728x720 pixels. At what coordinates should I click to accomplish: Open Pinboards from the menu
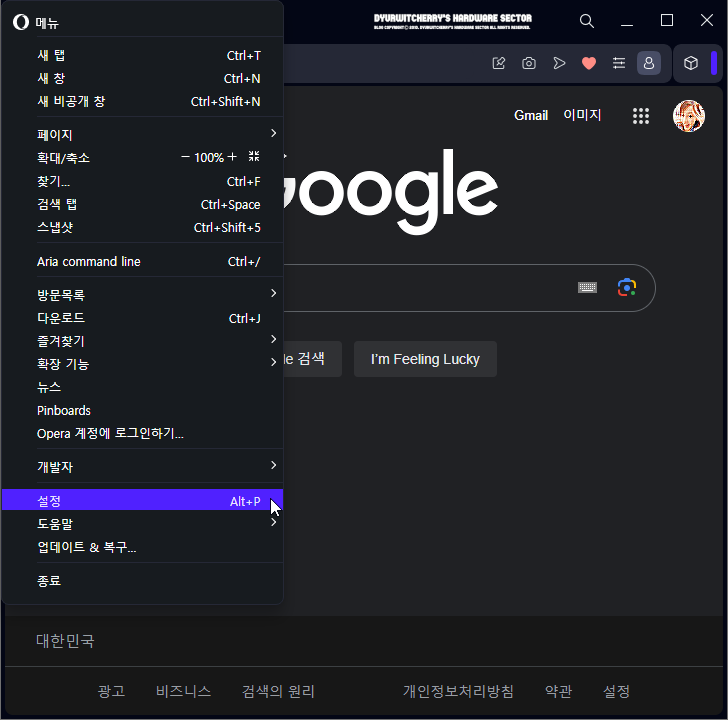[143, 410]
